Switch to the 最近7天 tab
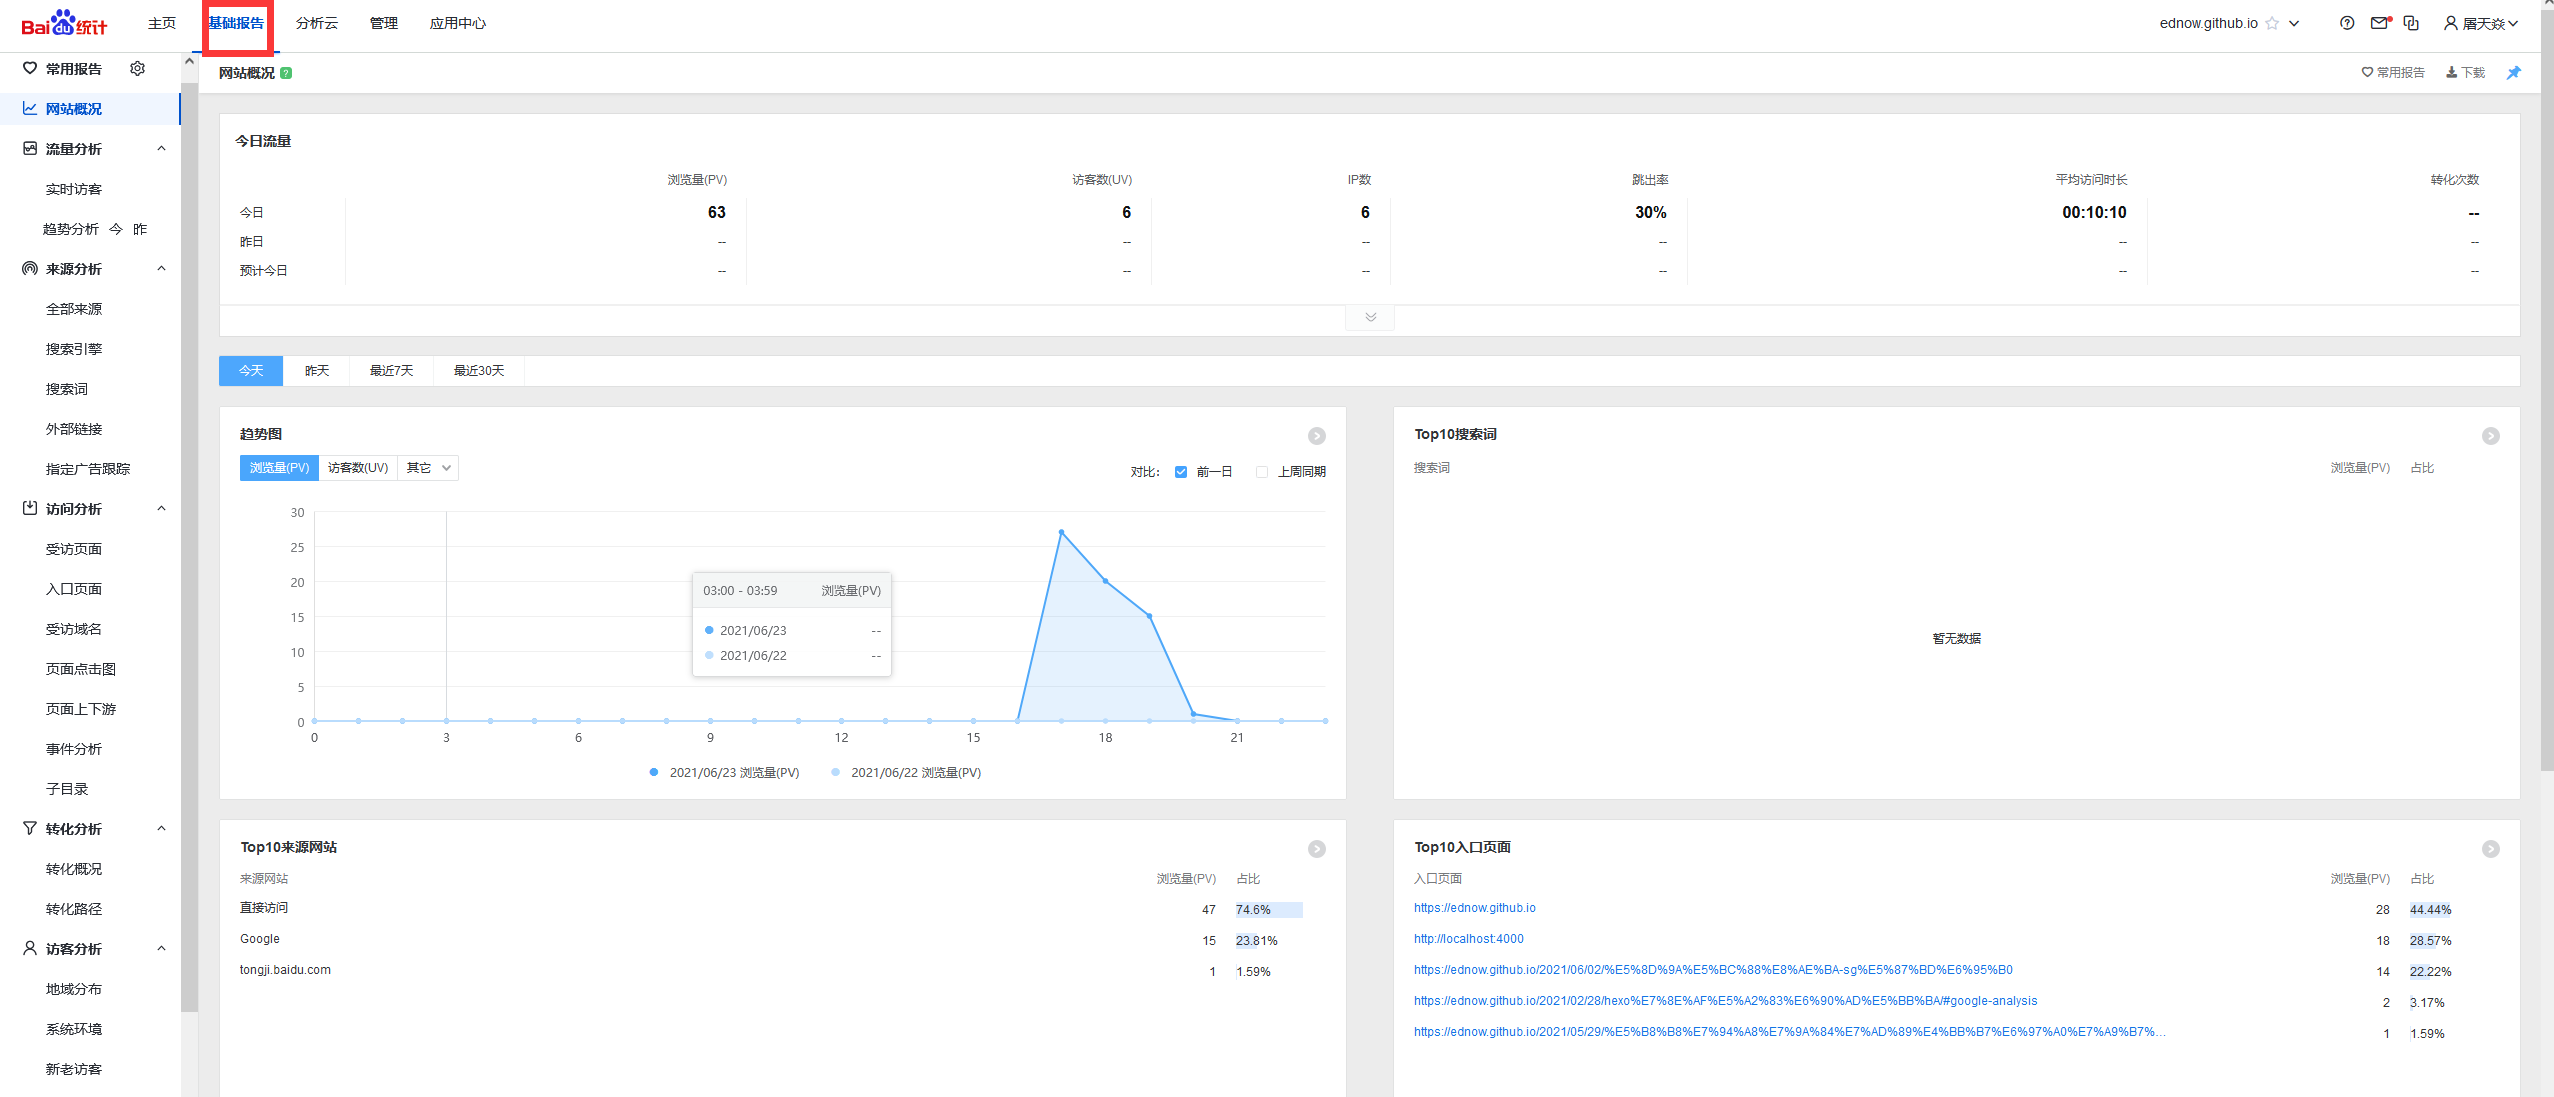Image resolution: width=2554 pixels, height=1097 pixels. coord(391,371)
